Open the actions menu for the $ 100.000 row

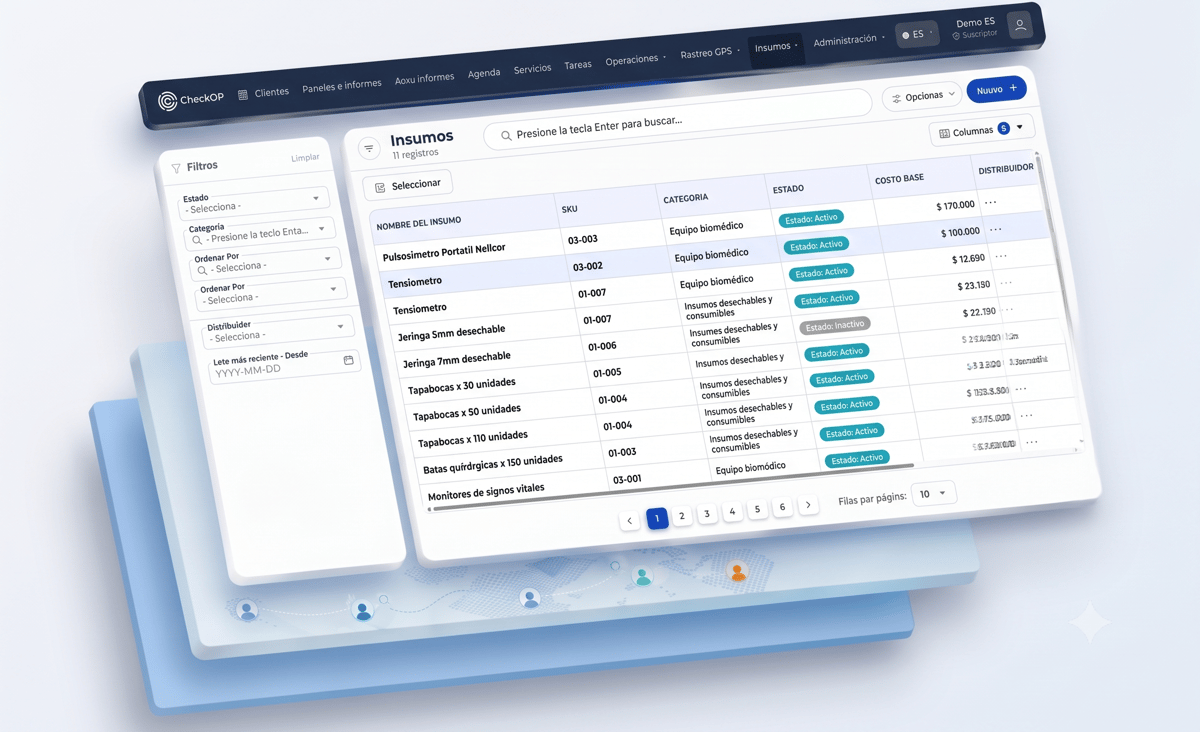tap(995, 230)
